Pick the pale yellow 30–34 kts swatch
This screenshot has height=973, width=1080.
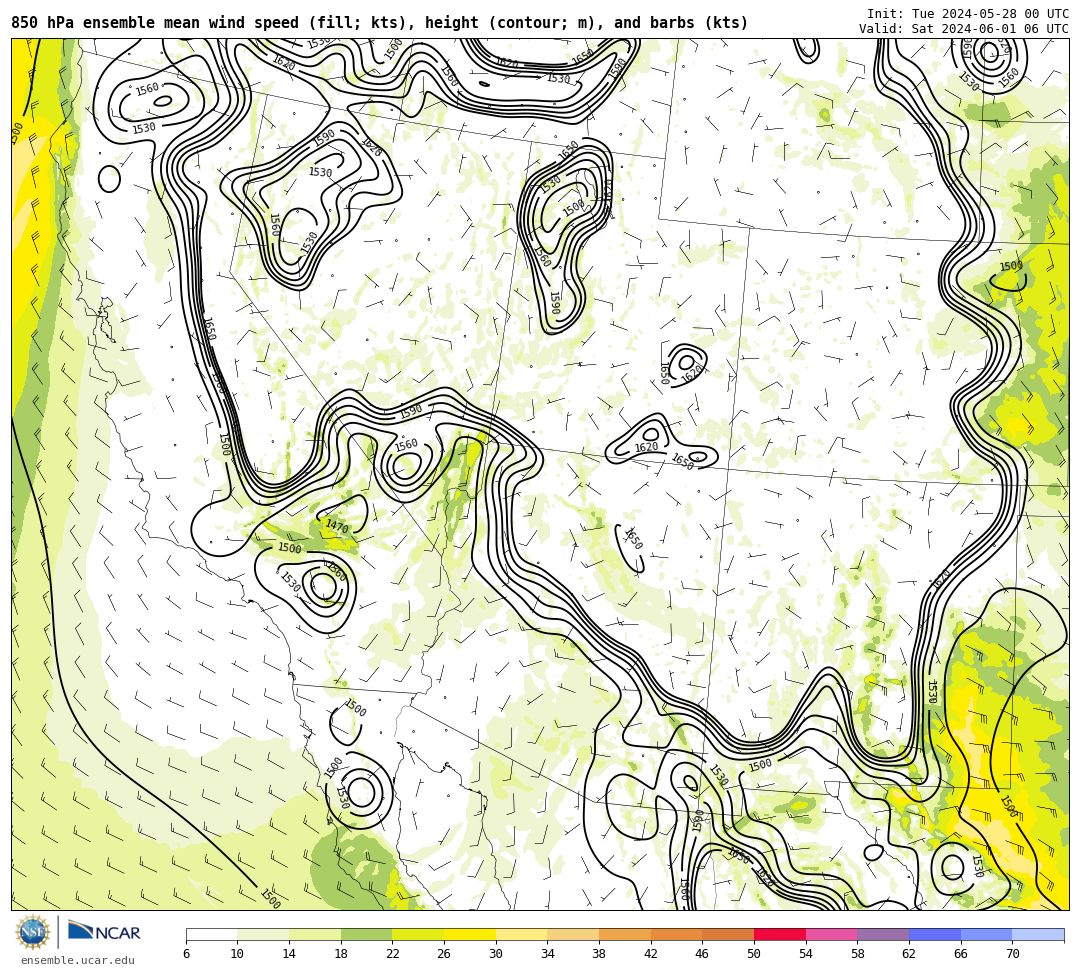pyautogui.click(x=521, y=934)
